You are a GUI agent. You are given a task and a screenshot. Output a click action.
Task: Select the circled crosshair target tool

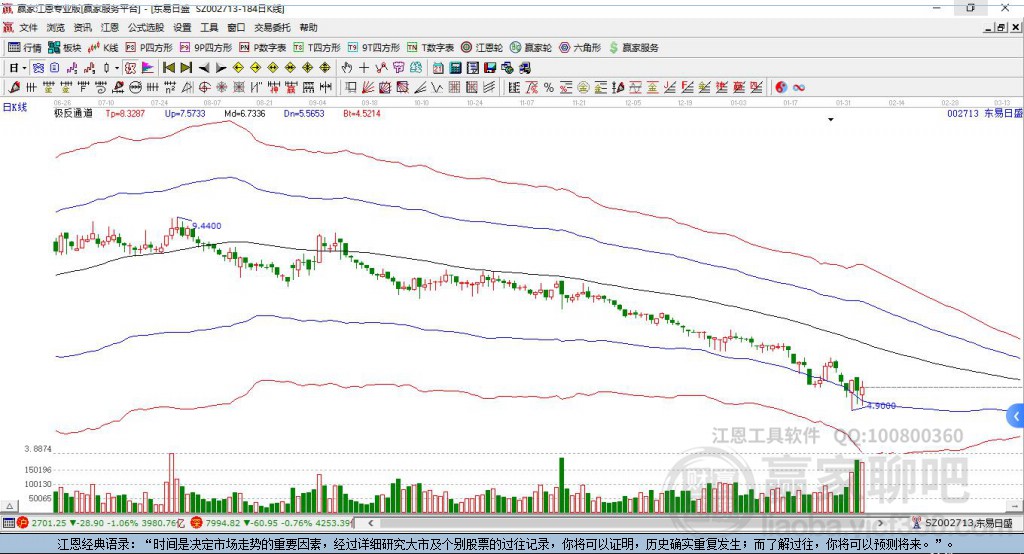(204, 88)
